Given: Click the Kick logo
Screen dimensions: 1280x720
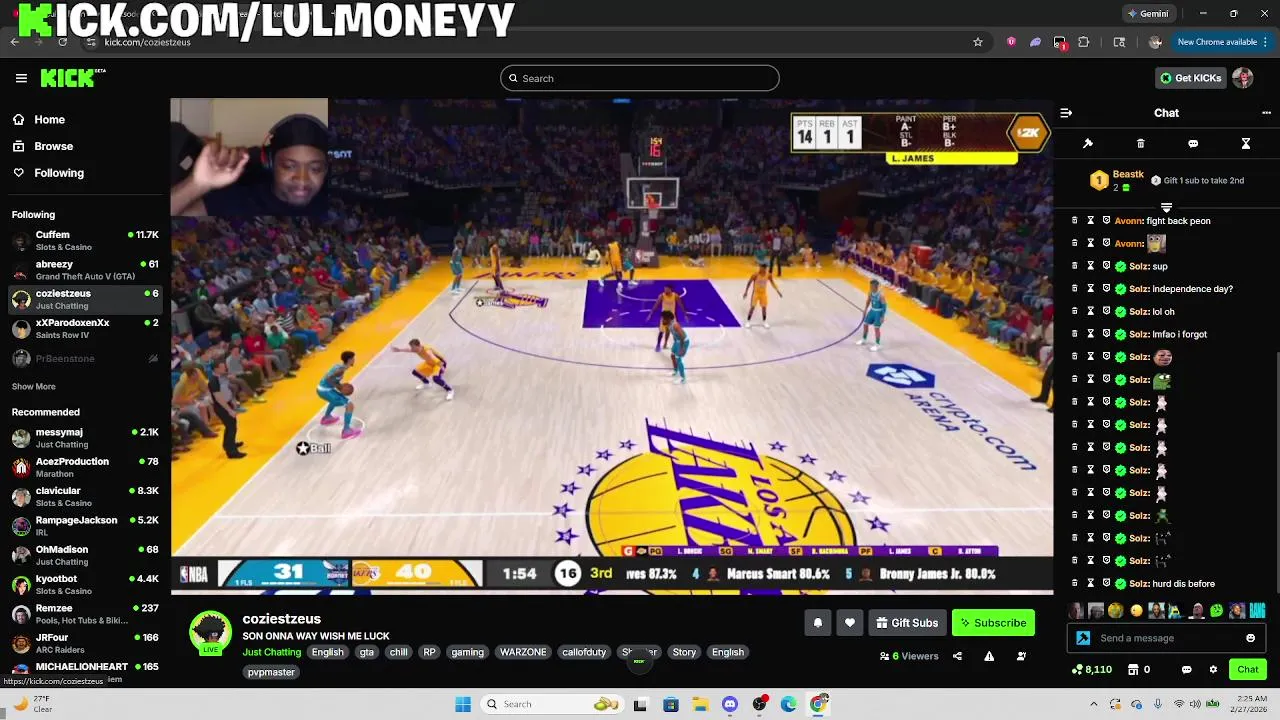Looking at the screenshot, I should click(x=72, y=78).
